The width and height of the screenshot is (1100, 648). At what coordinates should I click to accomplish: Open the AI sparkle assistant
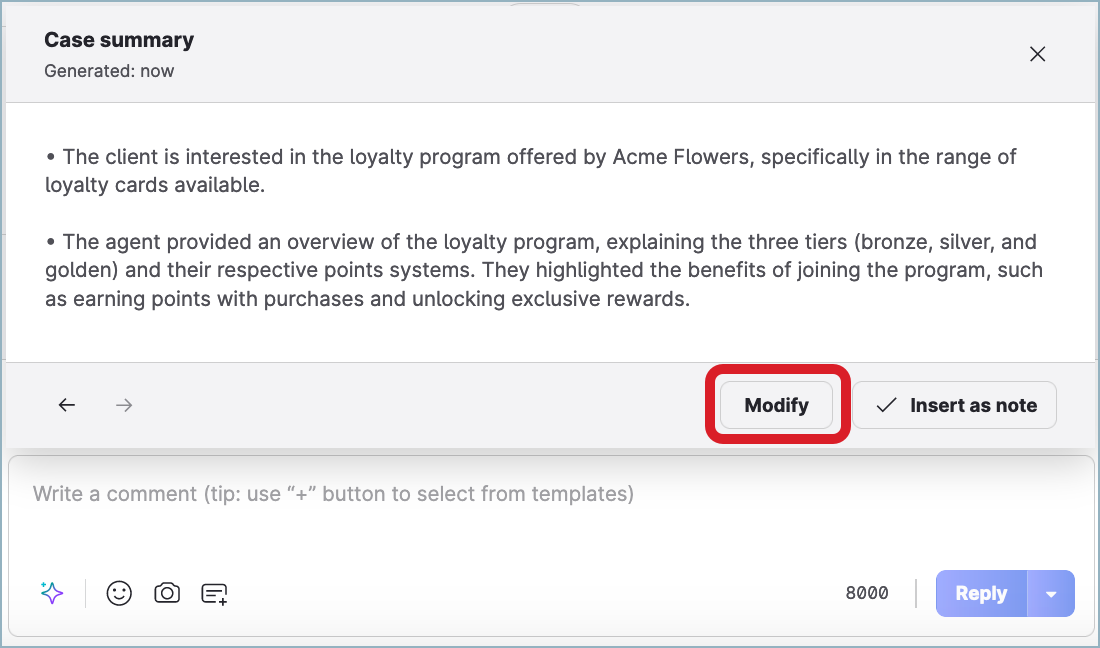pos(52,593)
